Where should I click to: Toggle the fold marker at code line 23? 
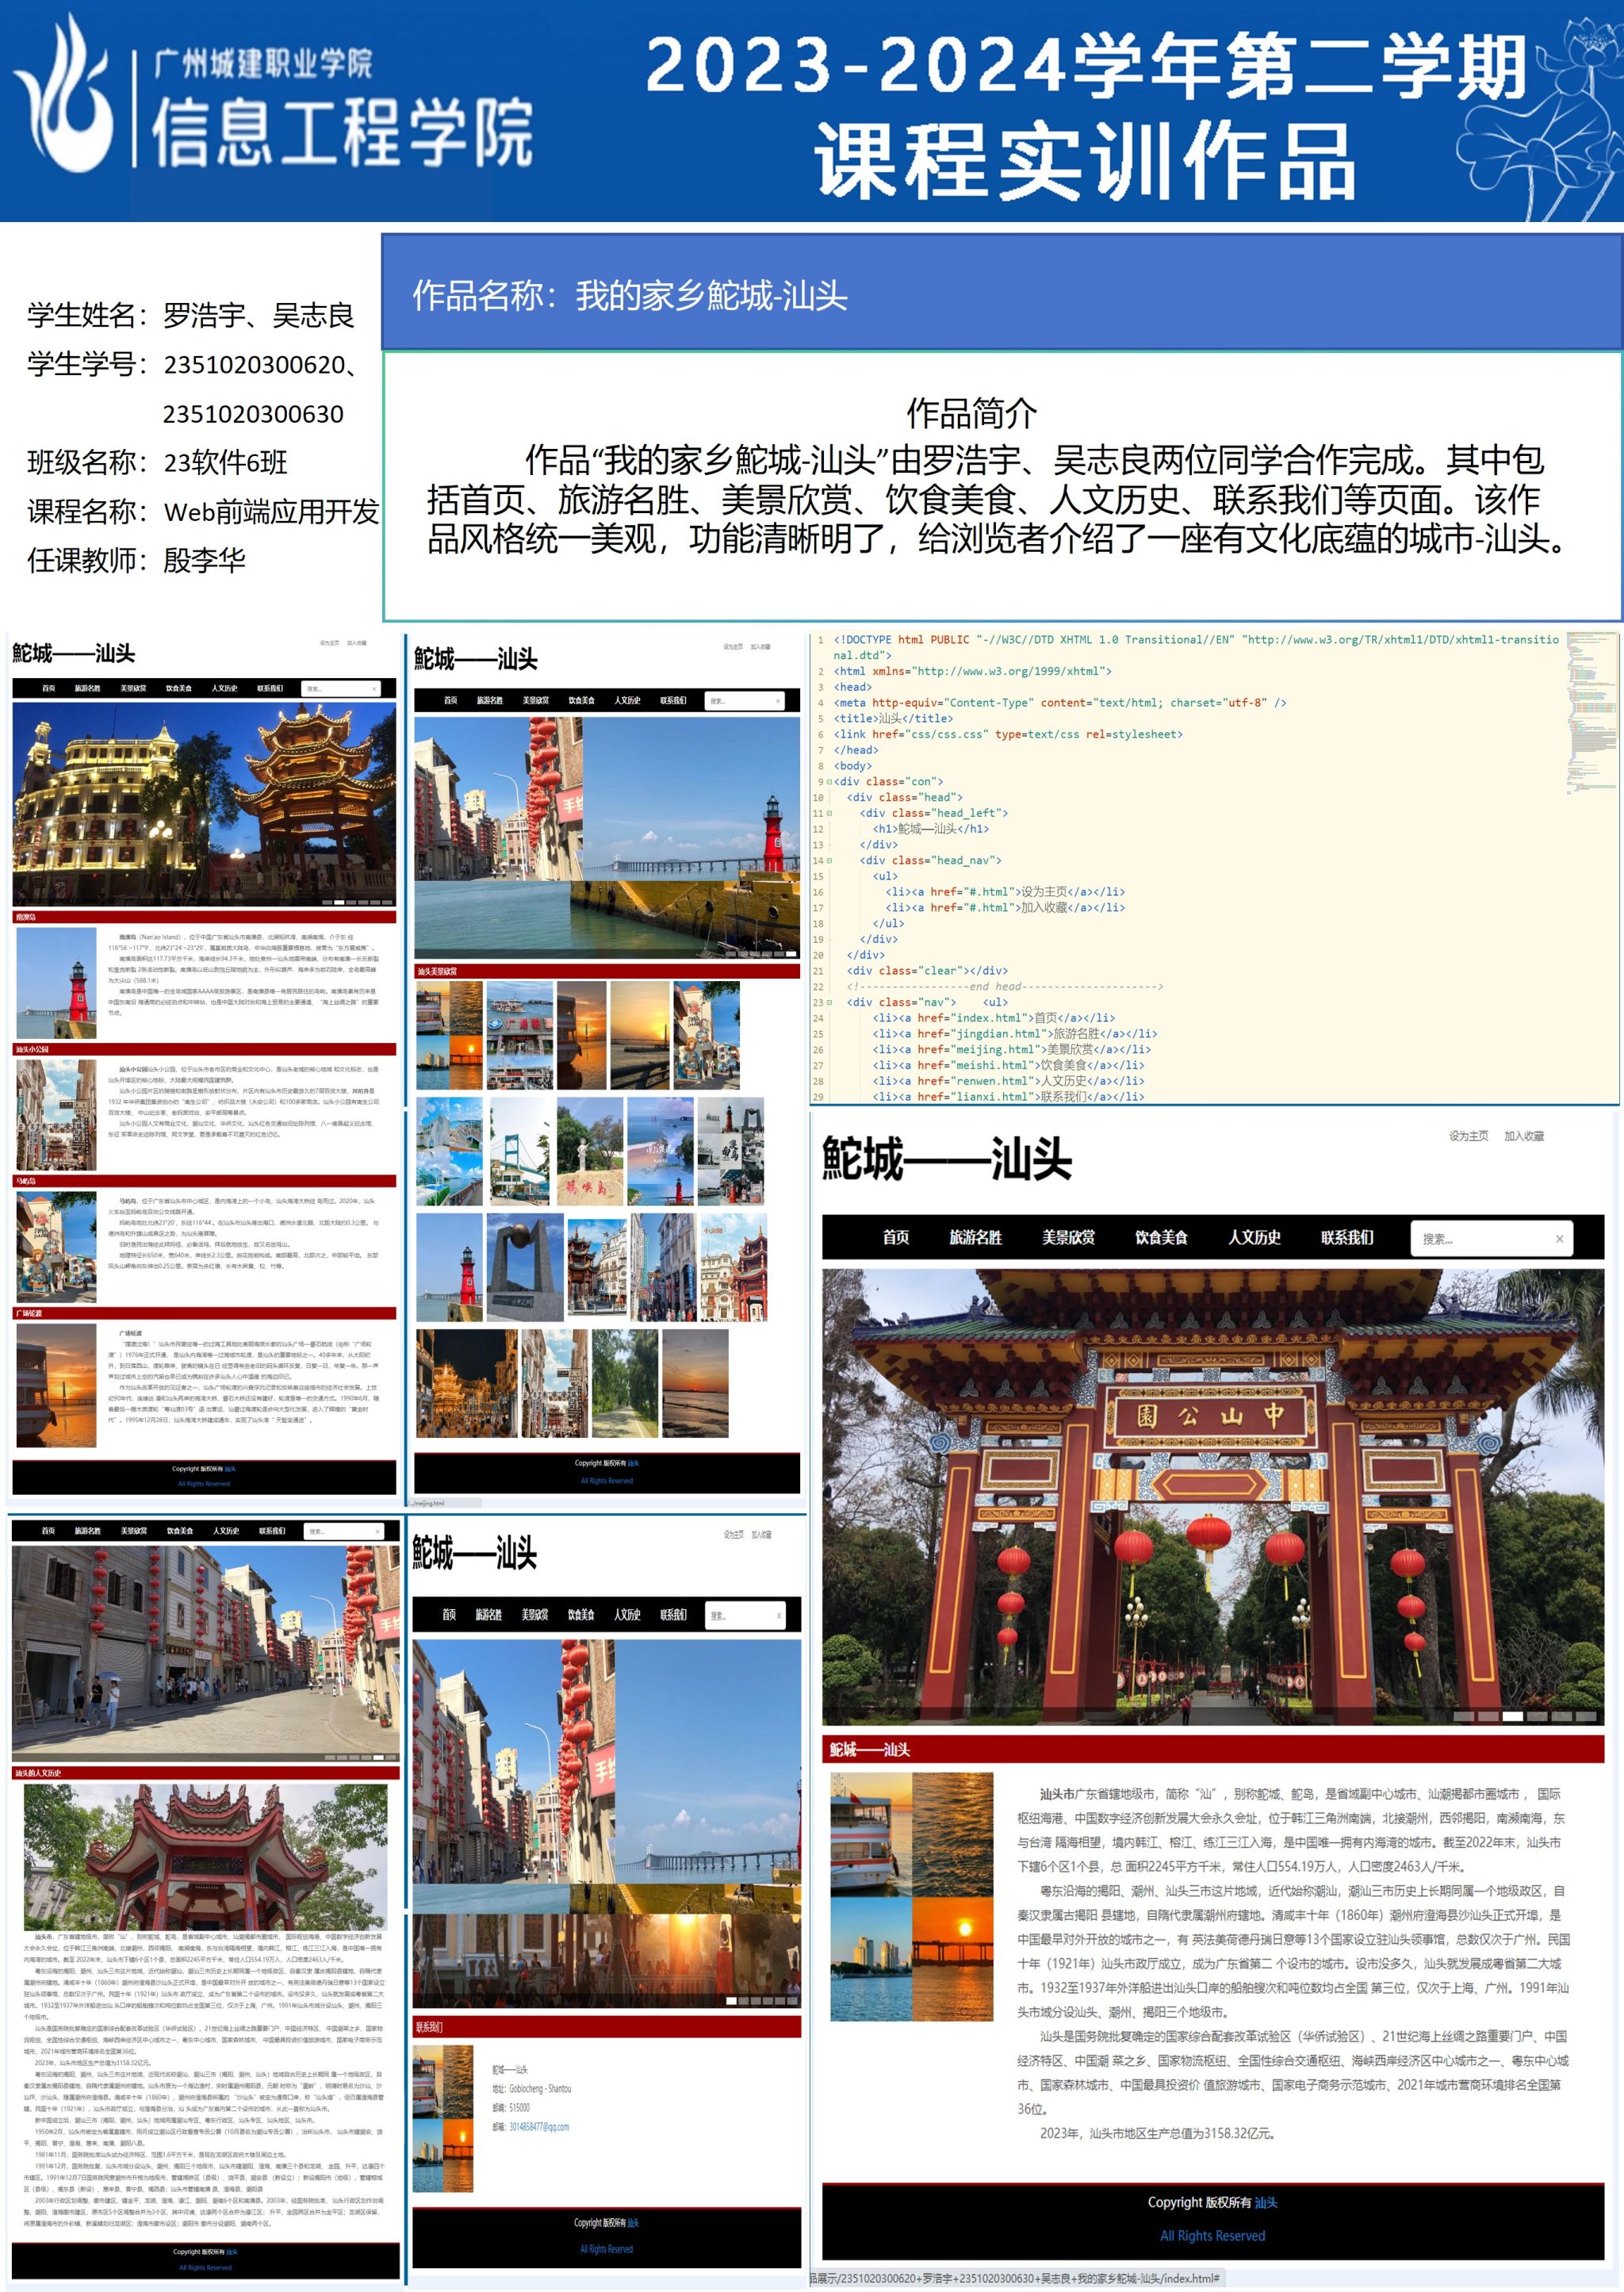(829, 1002)
